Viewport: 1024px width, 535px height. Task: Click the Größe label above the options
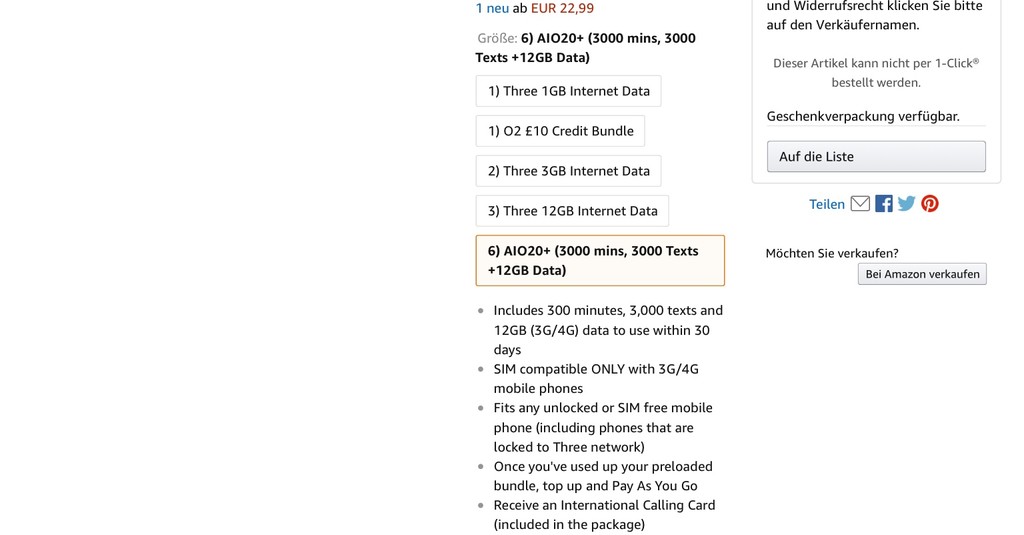(497, 38)
